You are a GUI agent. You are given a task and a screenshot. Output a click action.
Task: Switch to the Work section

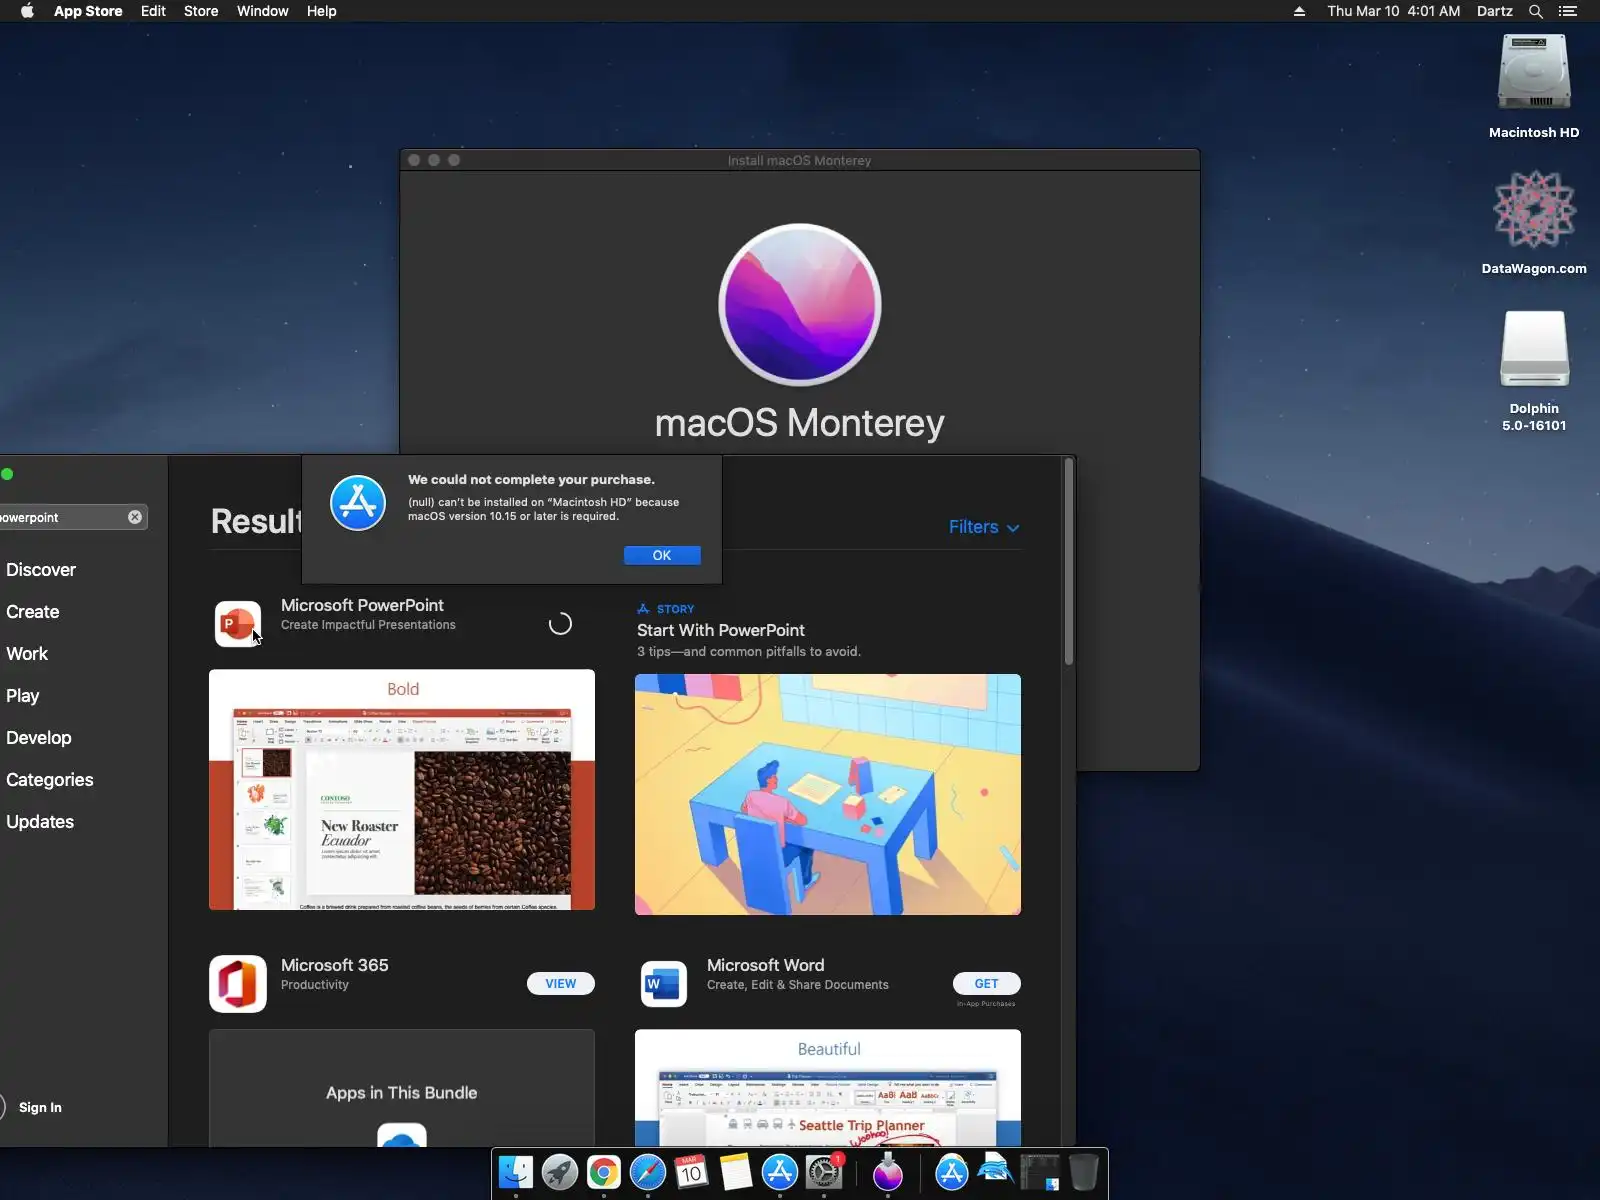27,654
